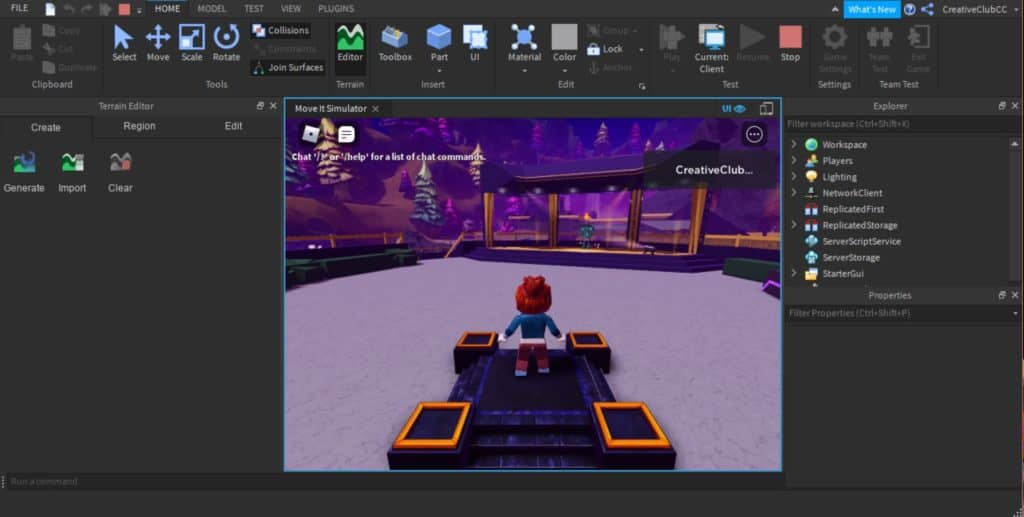
Task: Toggle Join Surfaces
Action: point(288,67)
